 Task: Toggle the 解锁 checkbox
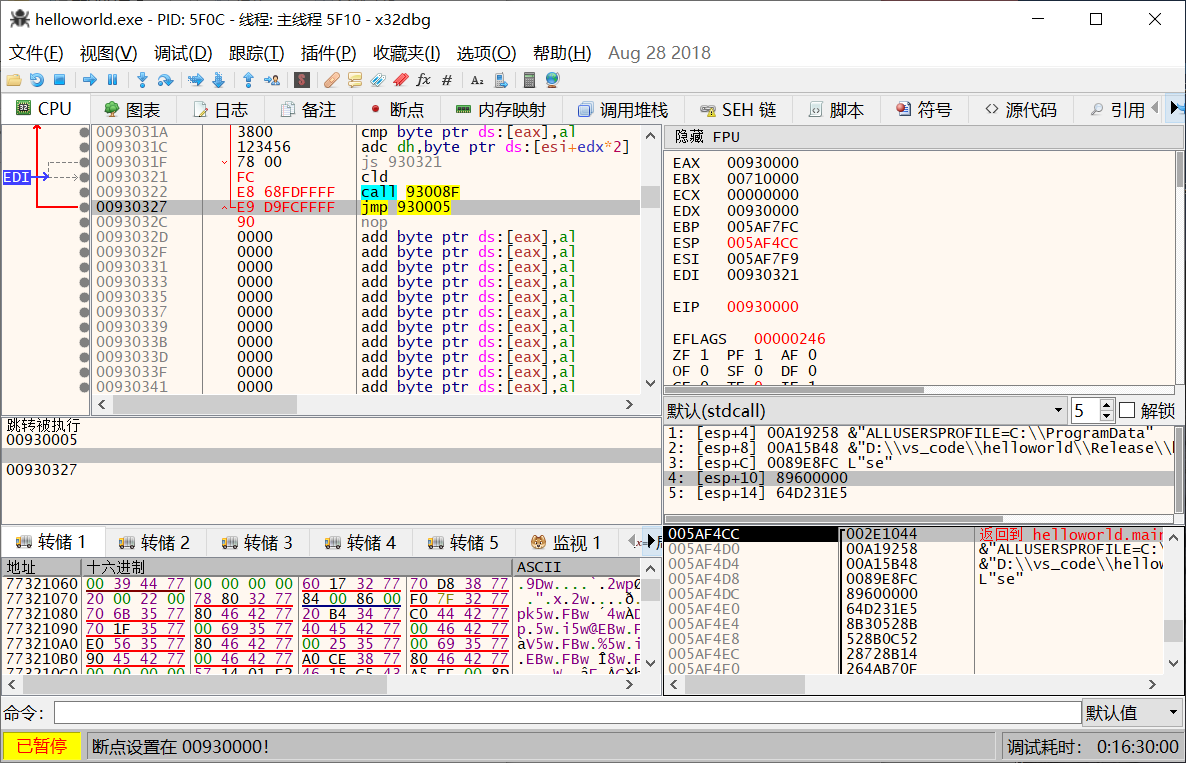[x=1127, y=411]
